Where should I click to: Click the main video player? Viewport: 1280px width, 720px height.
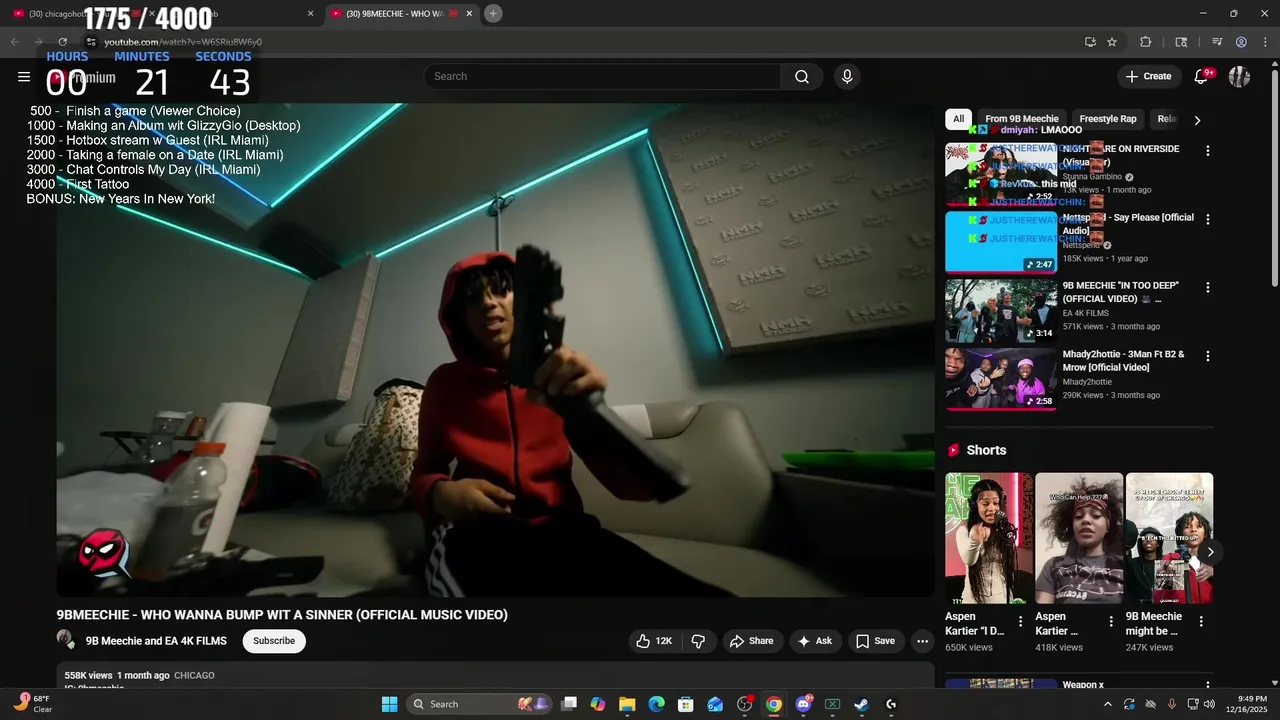click(495, 350)
